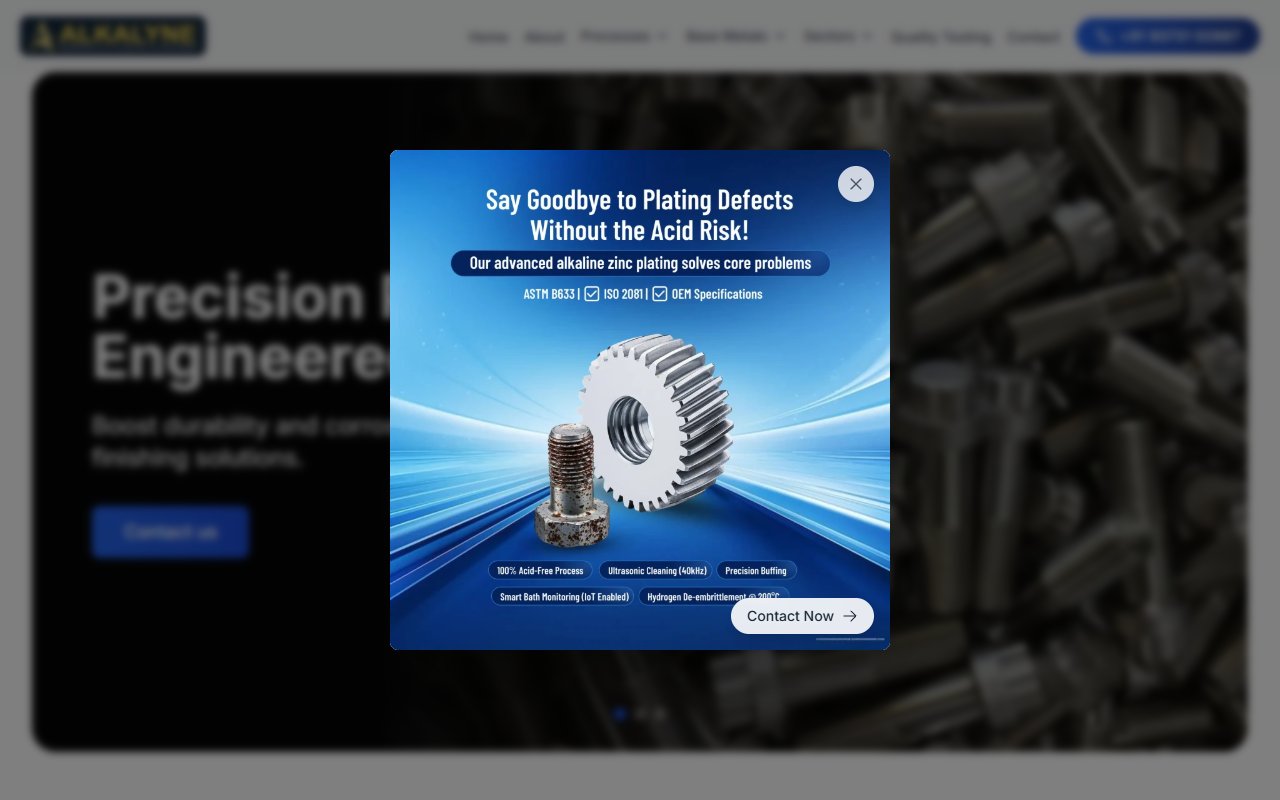1280x800 pixels.
Task: Click the blue phone number button
Action: [x=1167, y=36]
